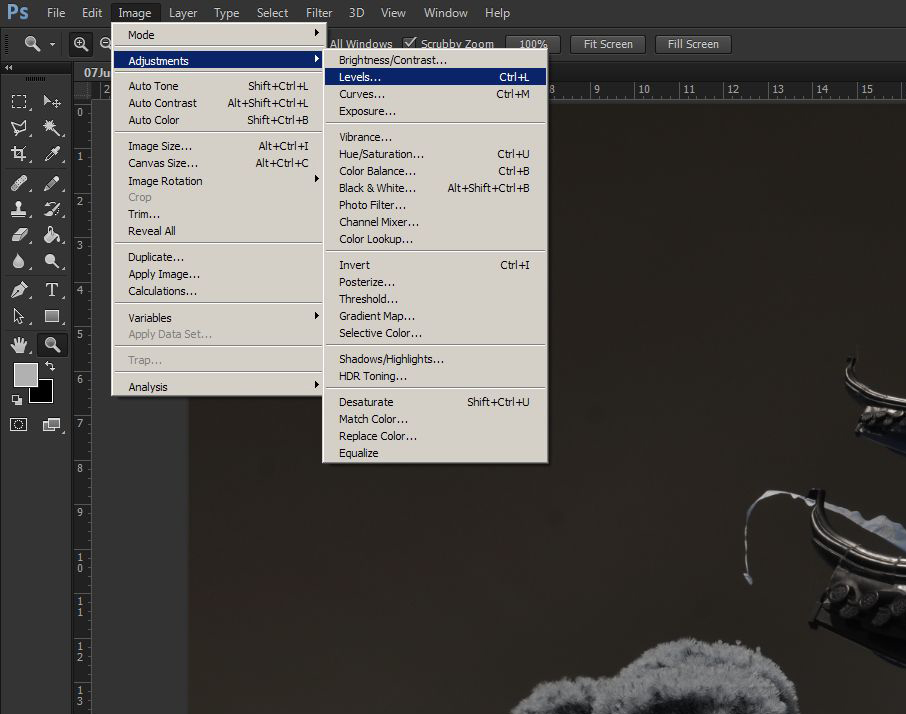Choose Brightness/Contrast adjustment
This screenshot has height=714, width=906.
click(435, 60)
